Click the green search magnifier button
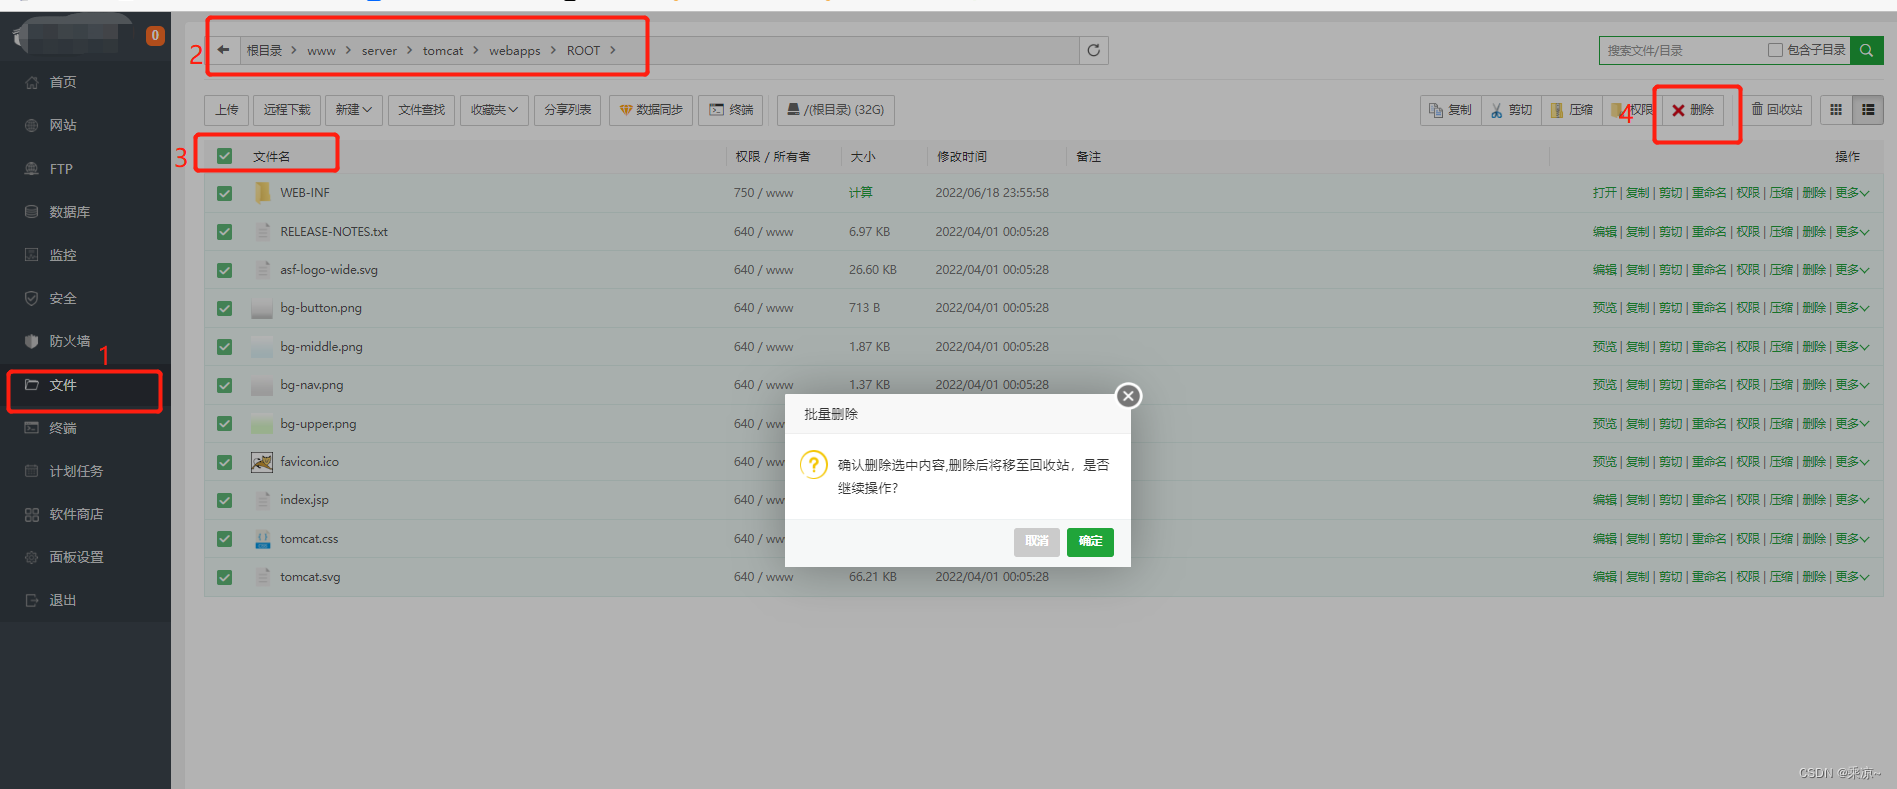The image size is (1897, 789). pos(1866,50)
